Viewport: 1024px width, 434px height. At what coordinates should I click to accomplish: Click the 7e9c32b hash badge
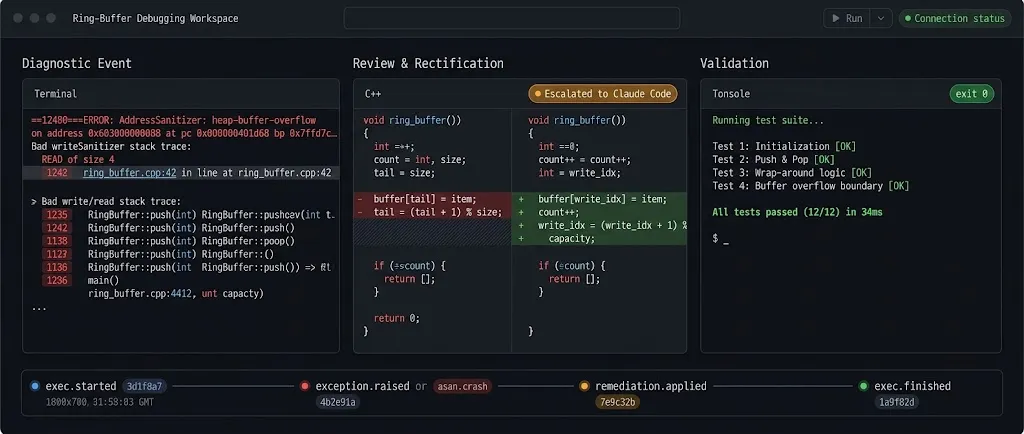tap(617, 402)
